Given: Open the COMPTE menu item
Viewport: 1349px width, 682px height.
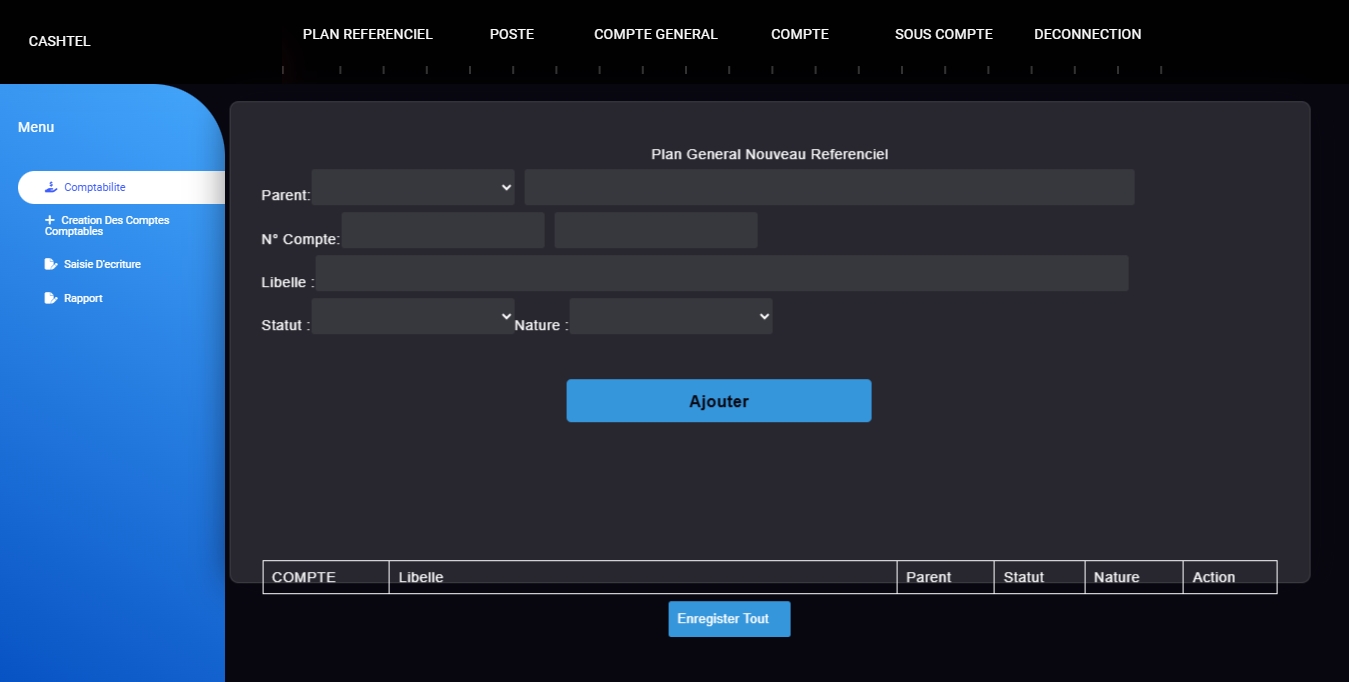Looking at the screenshot, I should tap(800, 34).
